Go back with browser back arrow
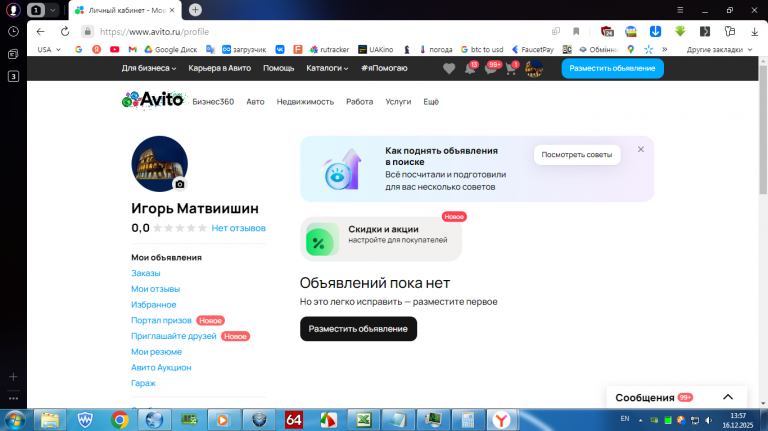The image size is (768, 431). pos(41,31)
